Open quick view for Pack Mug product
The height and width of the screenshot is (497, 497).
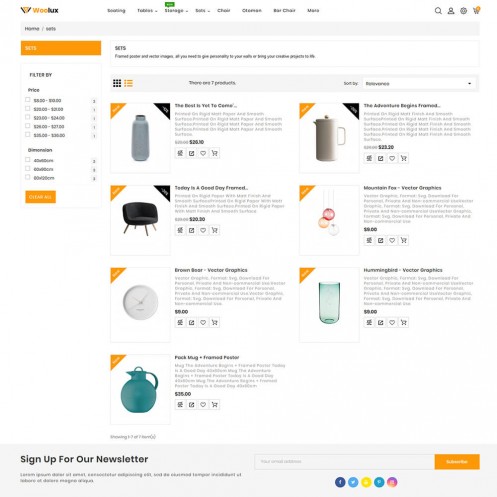[192, 405]
